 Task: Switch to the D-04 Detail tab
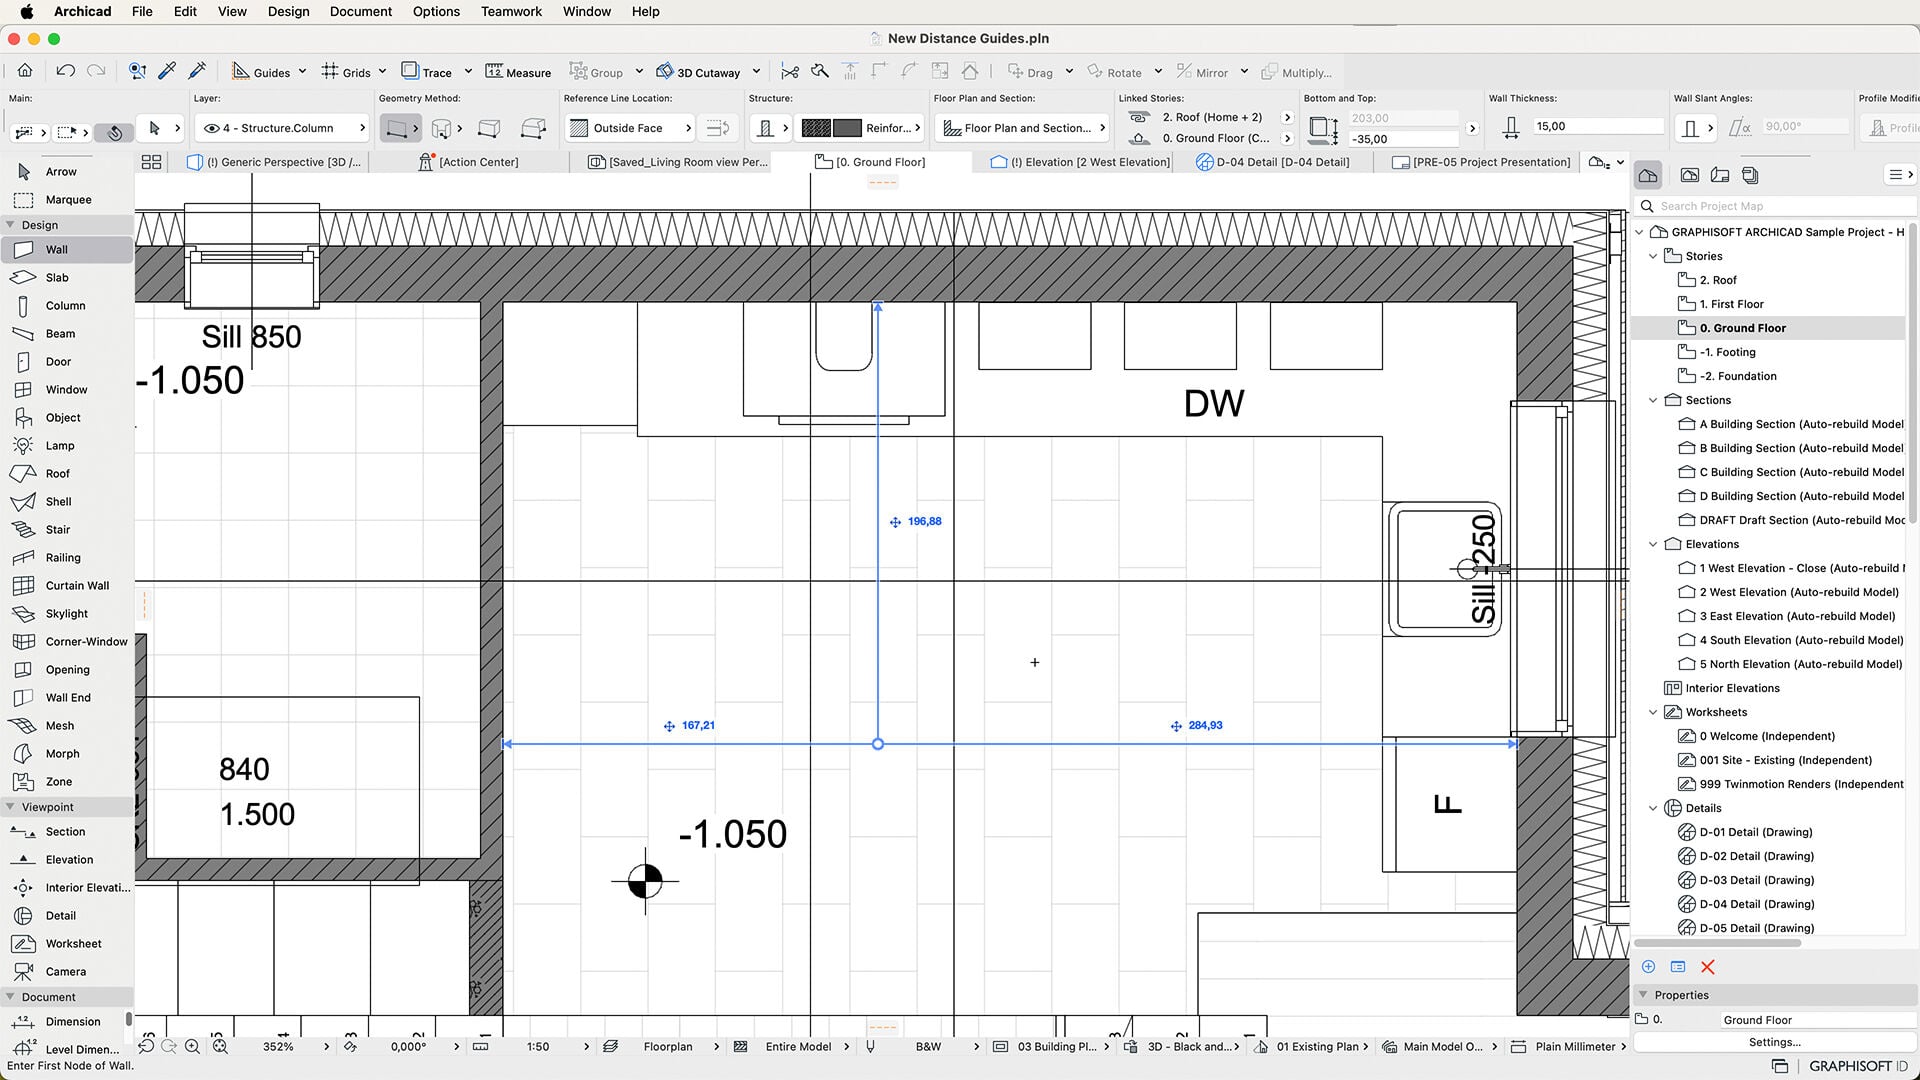[1273, 162]
